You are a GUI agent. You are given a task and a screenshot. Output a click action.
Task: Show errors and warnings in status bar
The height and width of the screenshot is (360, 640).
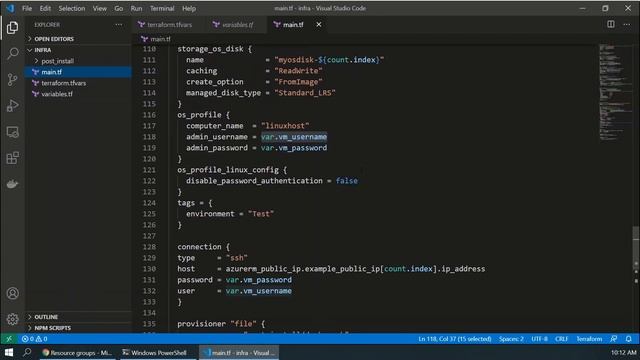pos(35,339)
